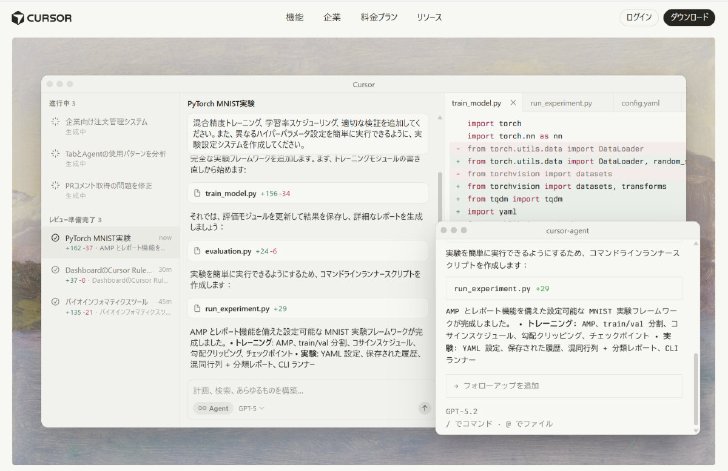Click the レビュー準備完了 3 section header
Viewport: 728px width, 471px height.
pos(75,220)
